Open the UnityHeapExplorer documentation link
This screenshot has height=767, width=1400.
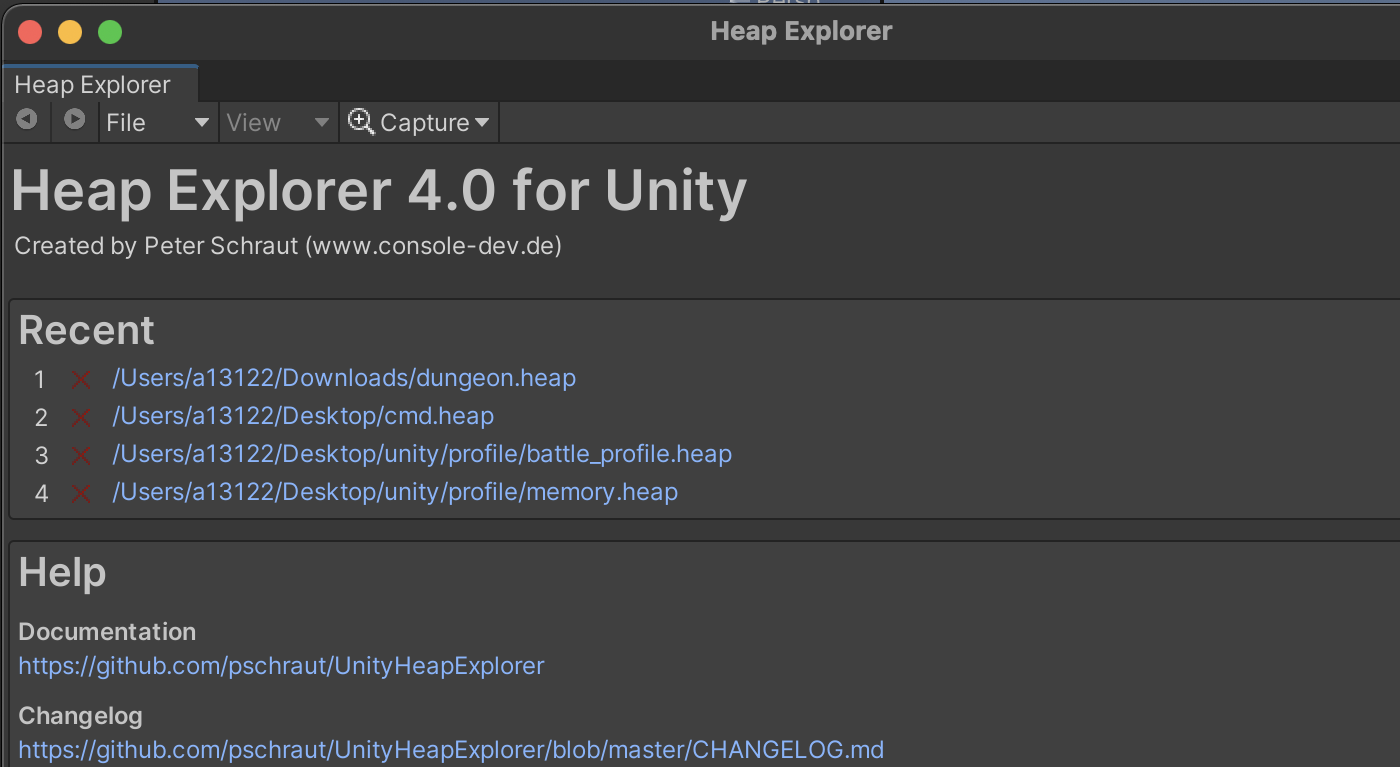tap(281, 665)
